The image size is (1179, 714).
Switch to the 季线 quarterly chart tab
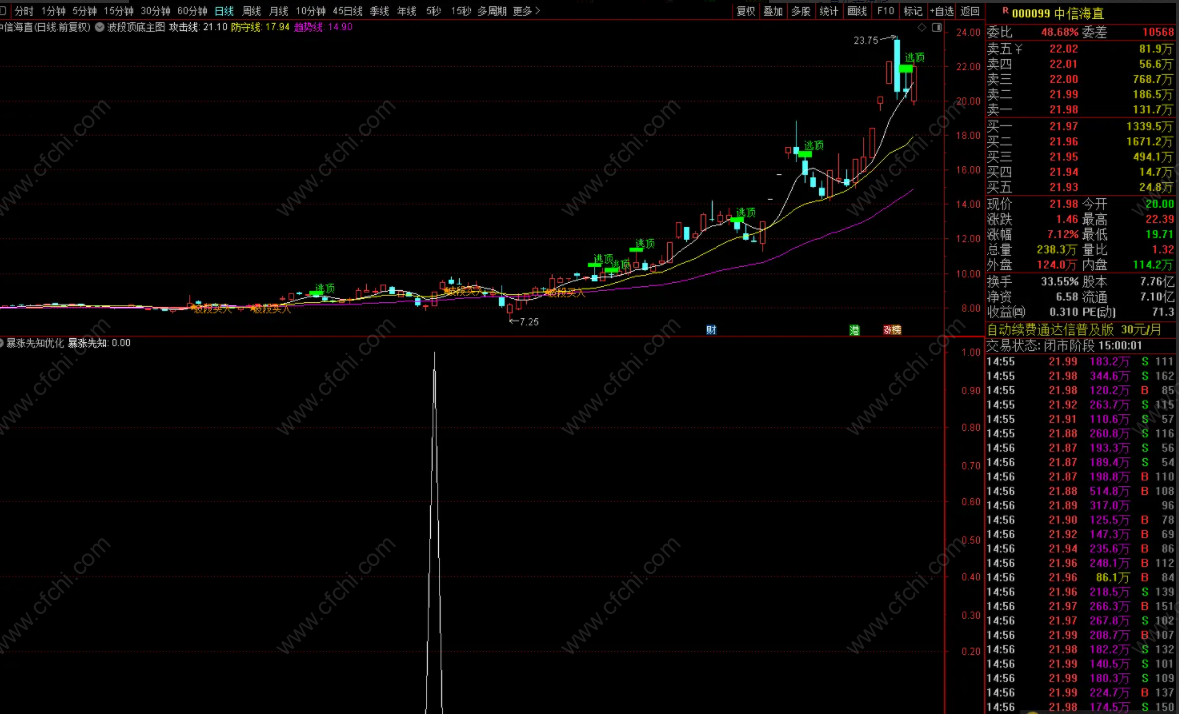pyautogui.click(x=380, y=11)
